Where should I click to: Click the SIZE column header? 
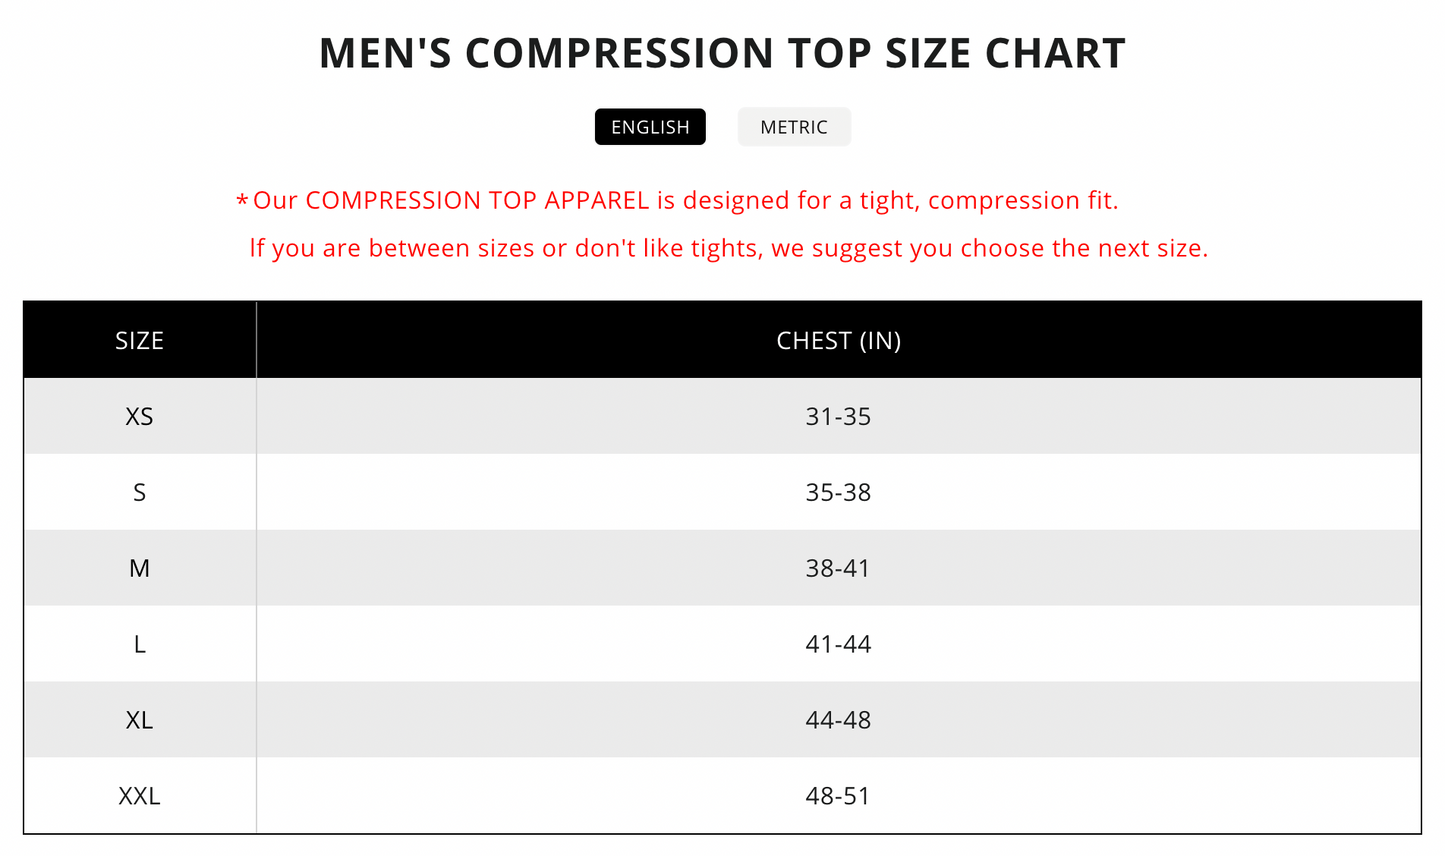[139, 340]
